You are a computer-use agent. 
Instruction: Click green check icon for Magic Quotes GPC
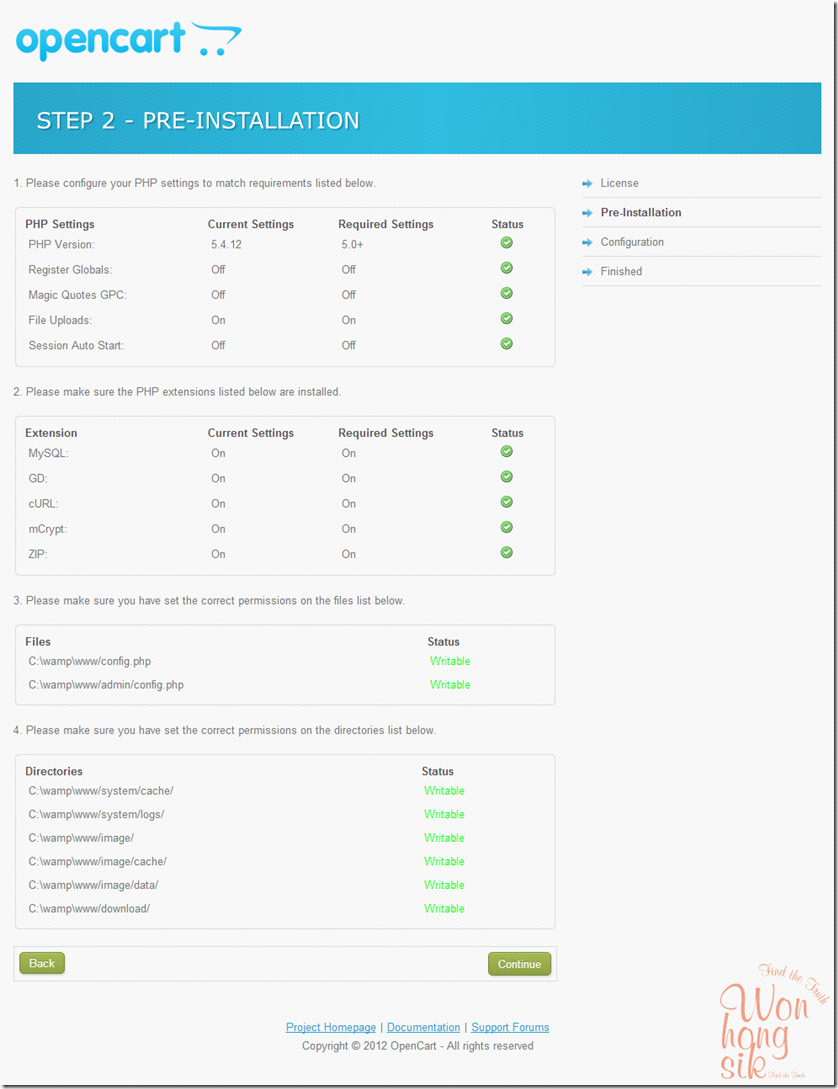[x=507, y=293]
